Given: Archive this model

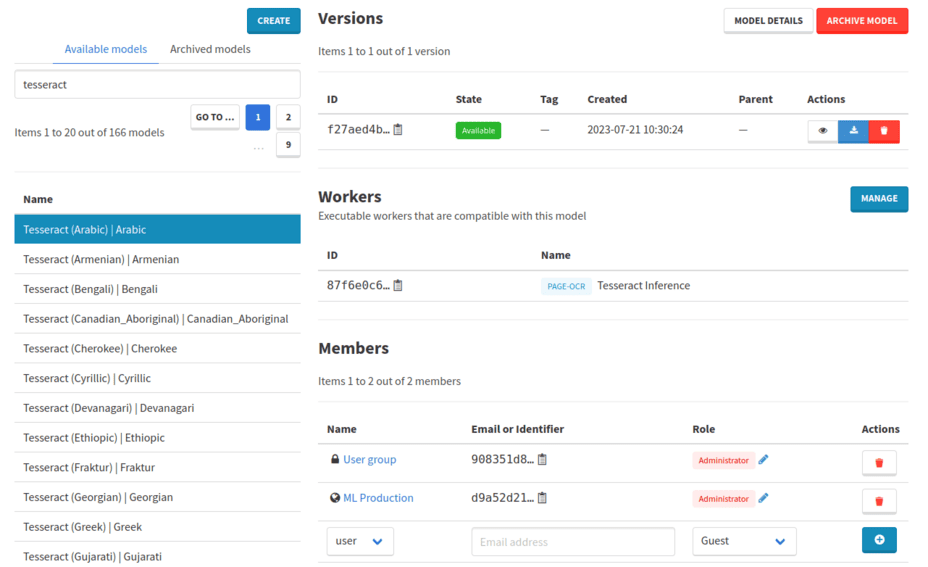Looking at the screenshot, I should pyautogui.click(x=862, y=21).
